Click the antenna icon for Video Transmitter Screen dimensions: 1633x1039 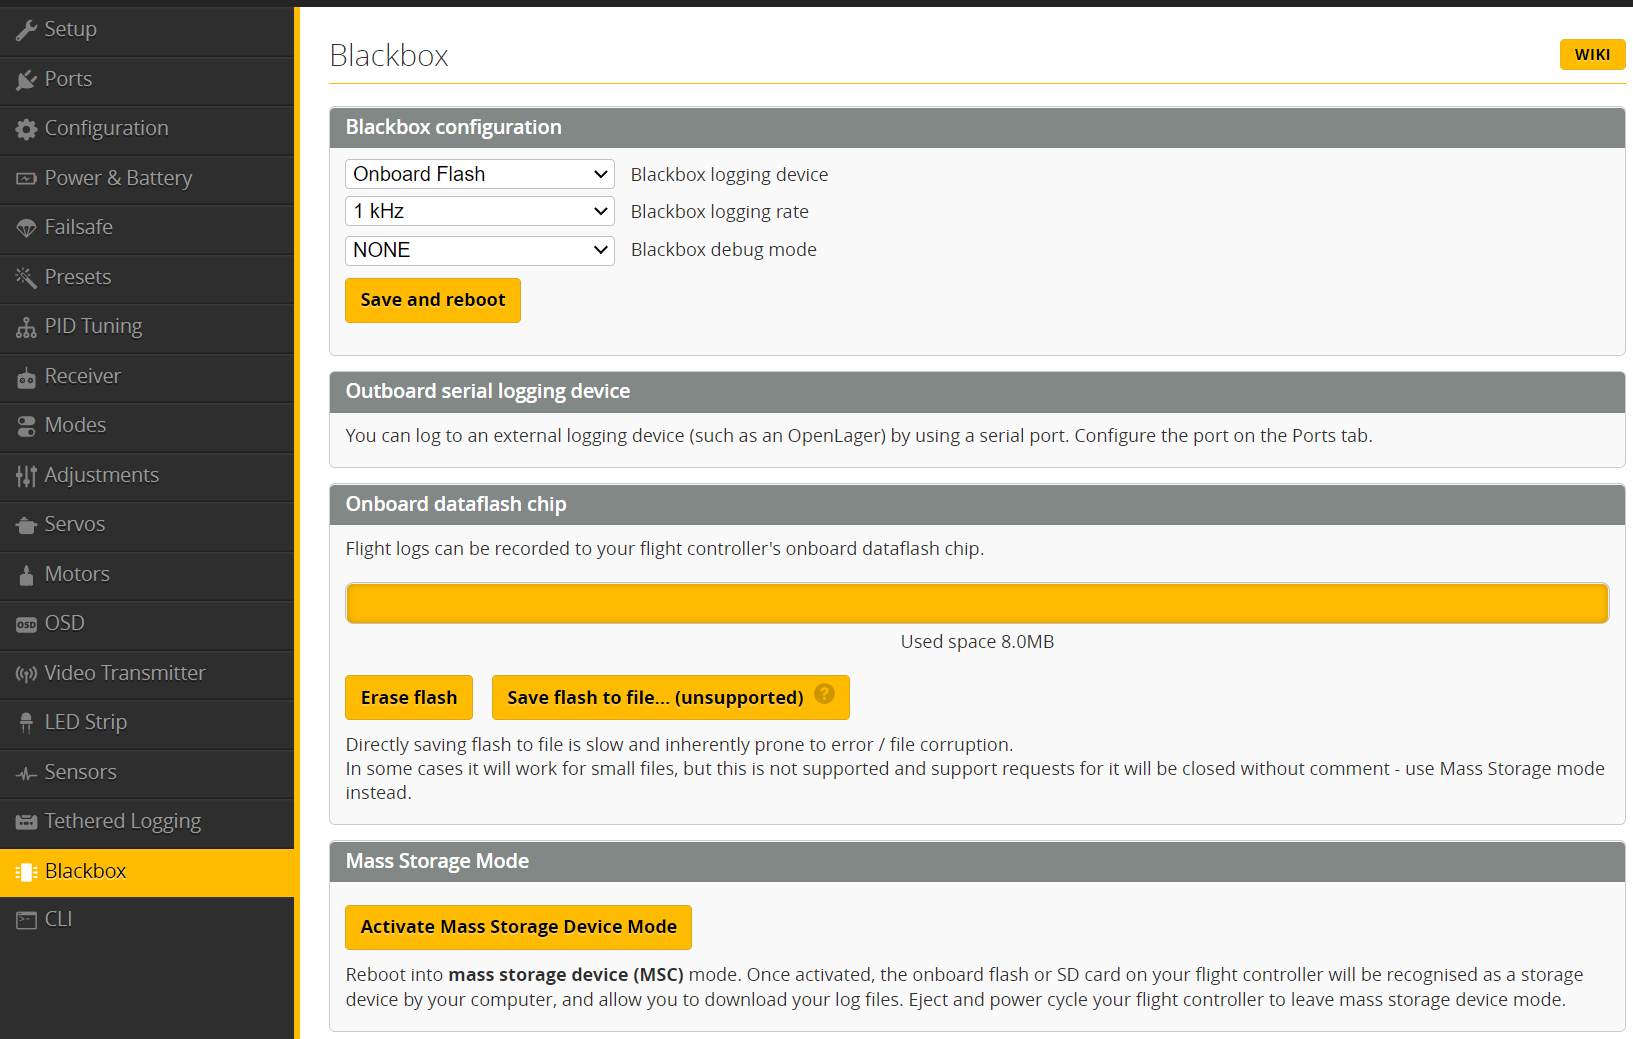click(x=26, y=674)
